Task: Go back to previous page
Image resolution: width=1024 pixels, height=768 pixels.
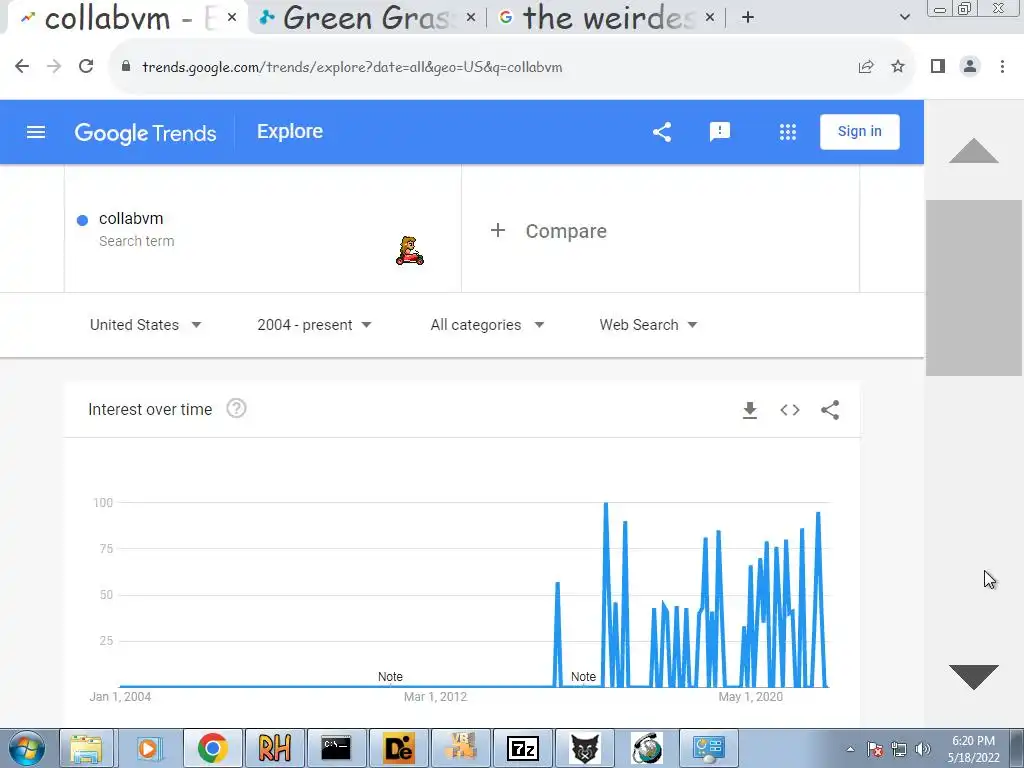Action: [x=22, y=66]
